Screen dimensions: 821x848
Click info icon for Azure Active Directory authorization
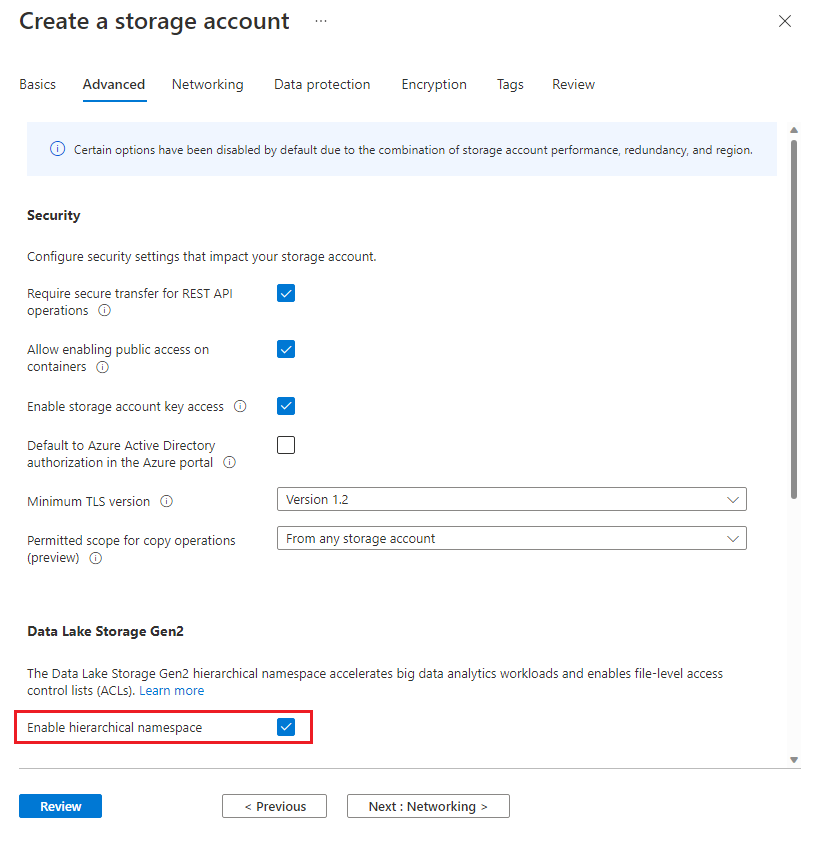[x=230, y=463]
